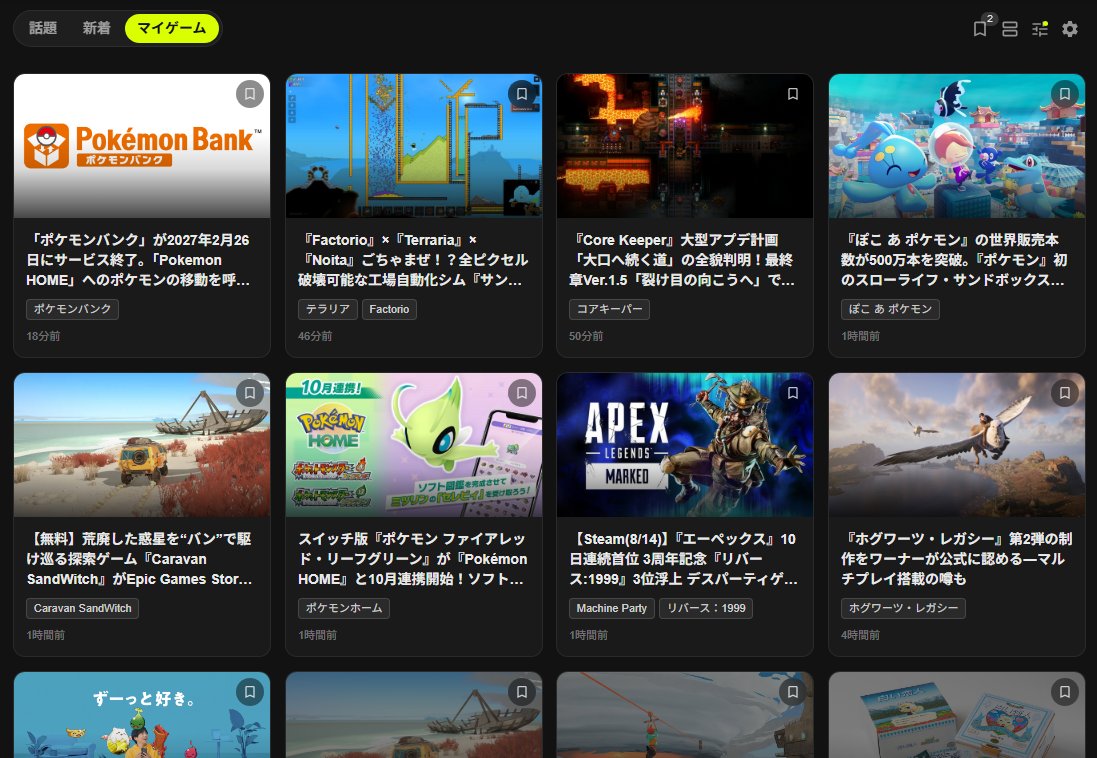Filter by the ぽこ あ ポケモン tag
Viewport: 1097px width, 758px height.
click(x=890, y=309)
